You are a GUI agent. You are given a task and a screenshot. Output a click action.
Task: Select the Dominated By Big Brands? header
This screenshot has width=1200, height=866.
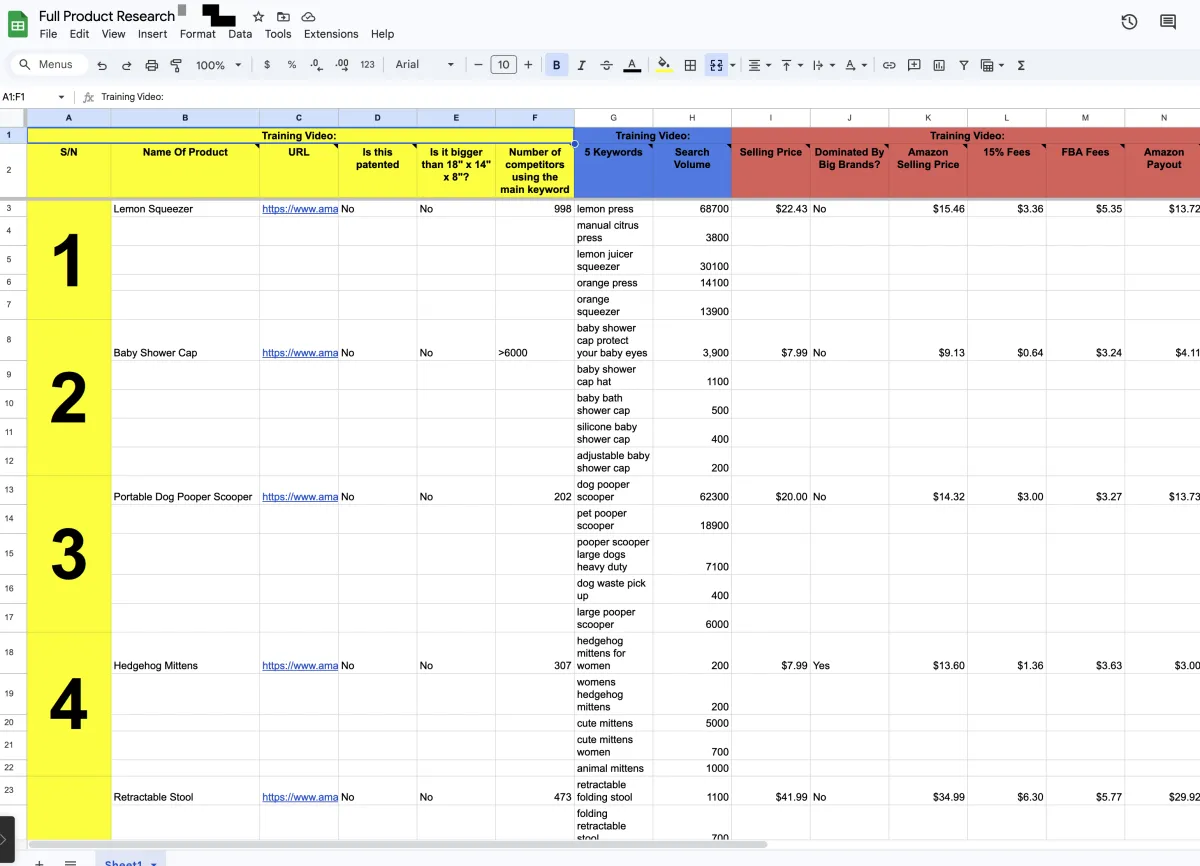pyautogui.click(x=849, y=170)
